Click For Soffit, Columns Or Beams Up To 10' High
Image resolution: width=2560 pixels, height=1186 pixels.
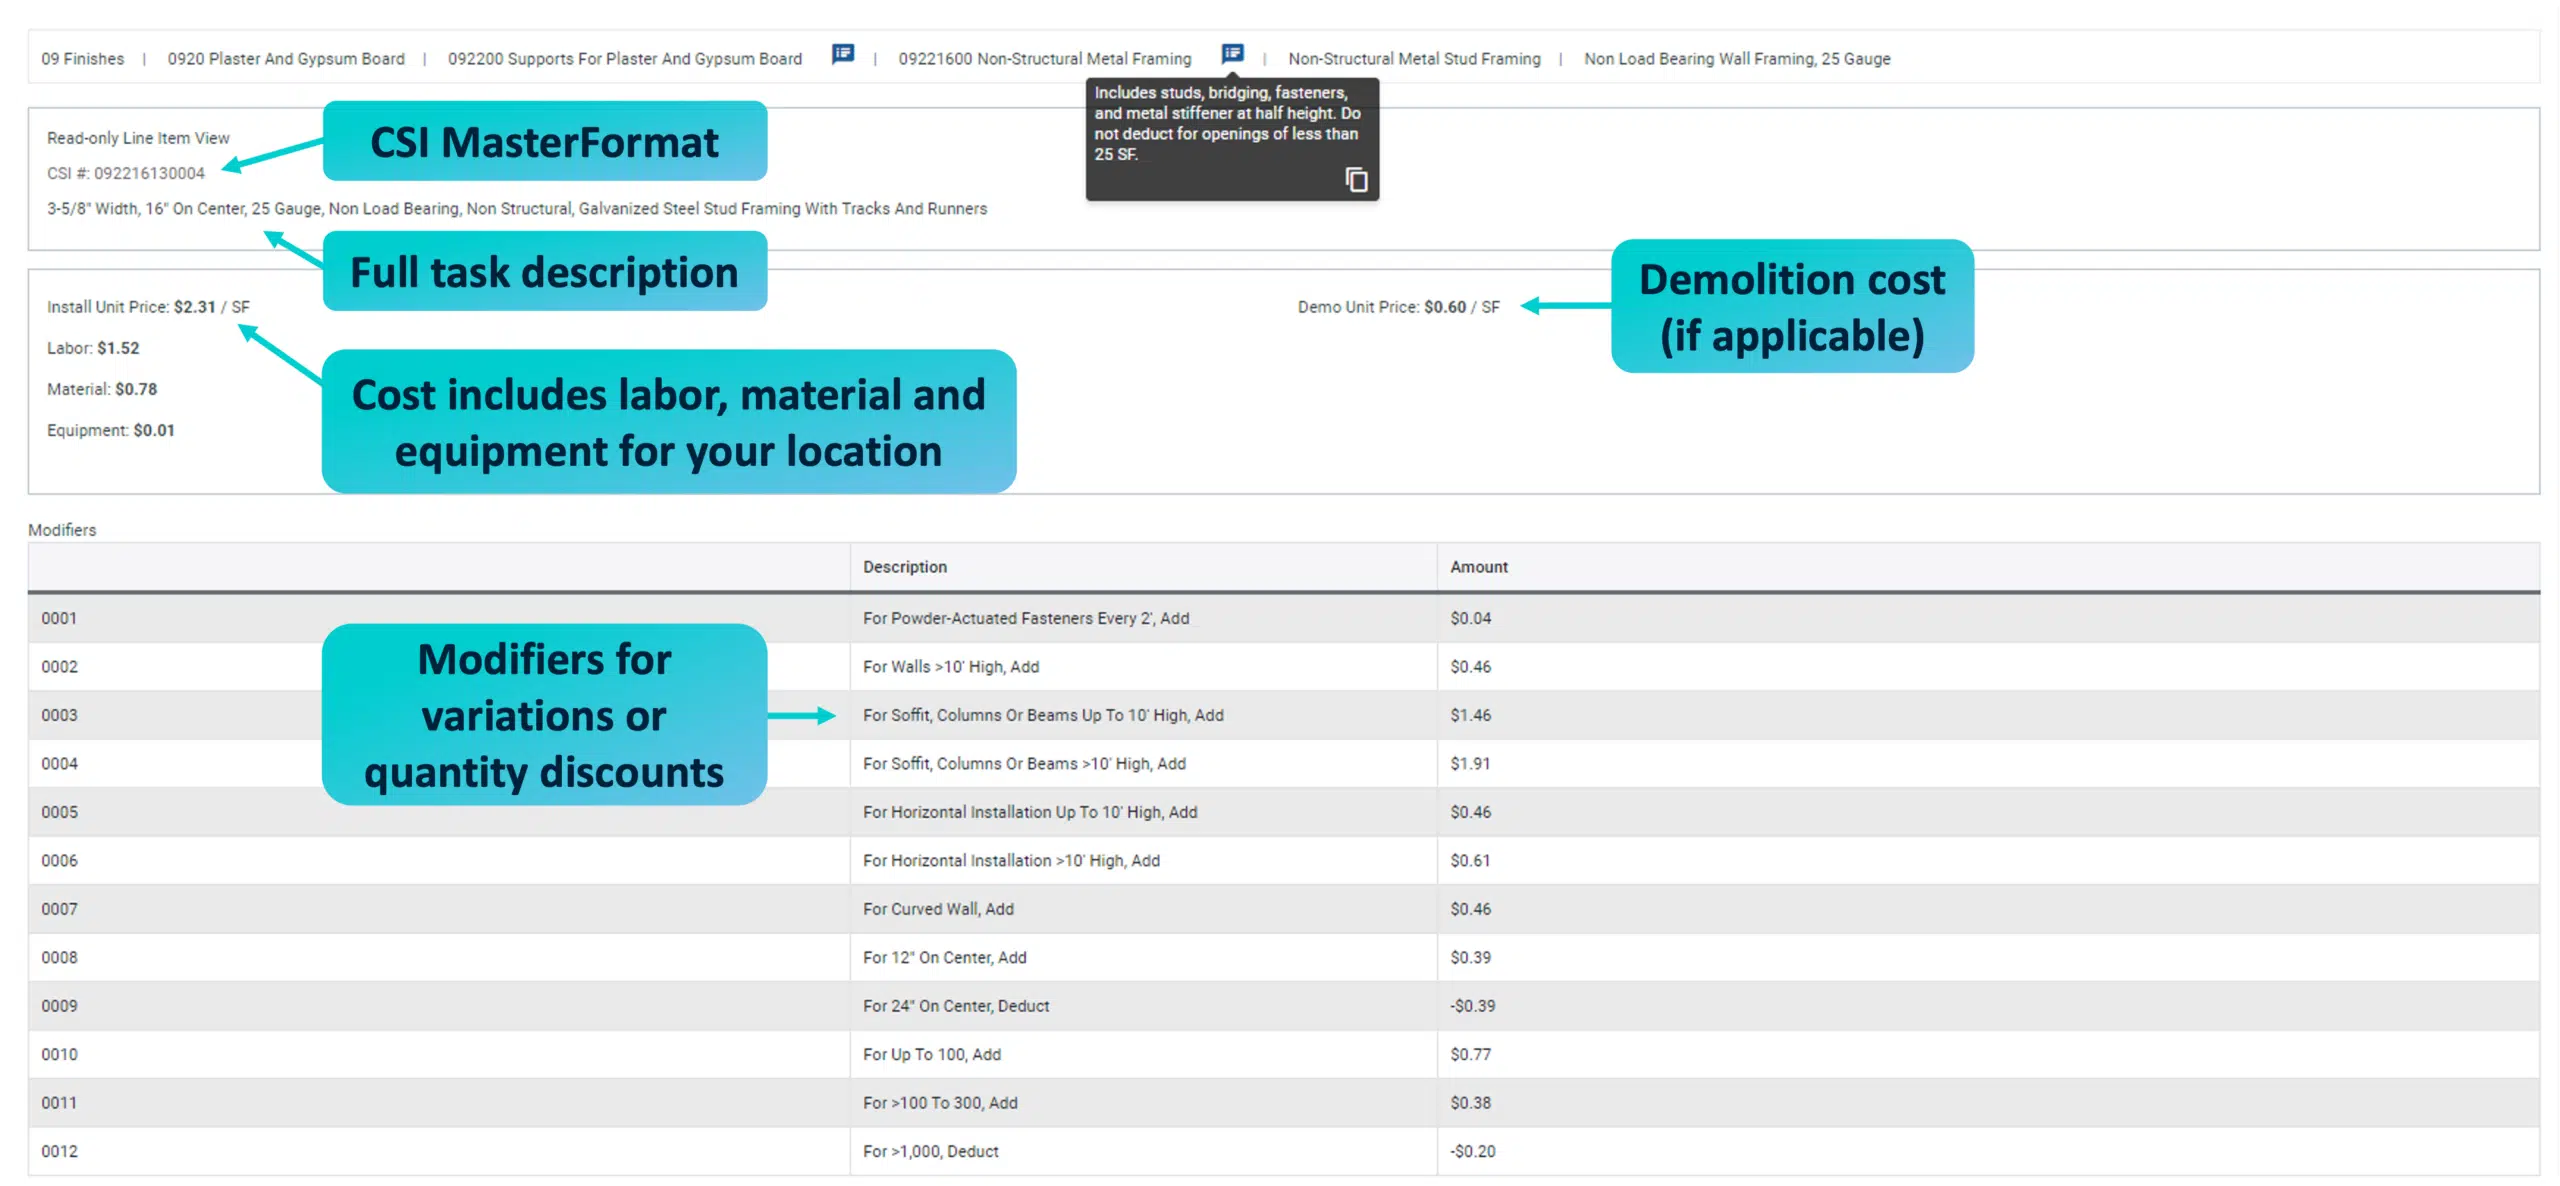click(x=1043, y=715)
